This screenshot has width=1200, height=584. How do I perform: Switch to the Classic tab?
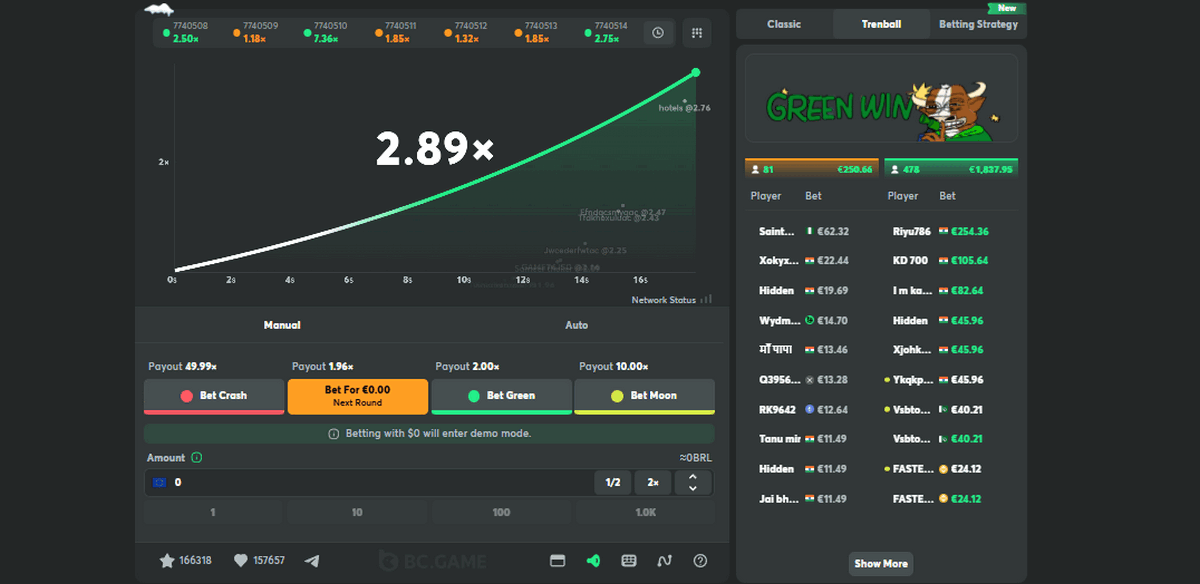784,24
